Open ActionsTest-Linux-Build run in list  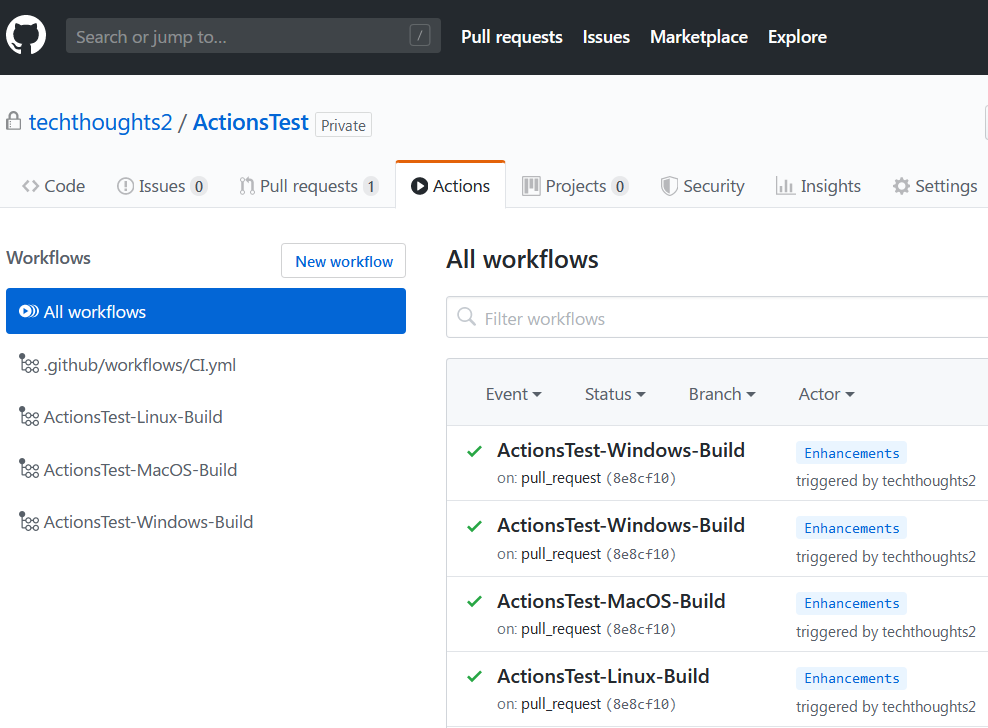(603, 676)
